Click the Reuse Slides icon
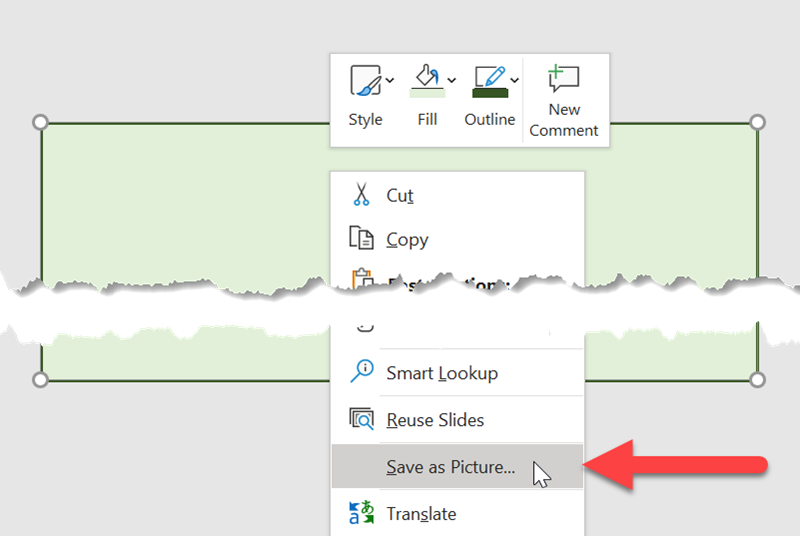The image size is (800, 536). tap(362, 419)
